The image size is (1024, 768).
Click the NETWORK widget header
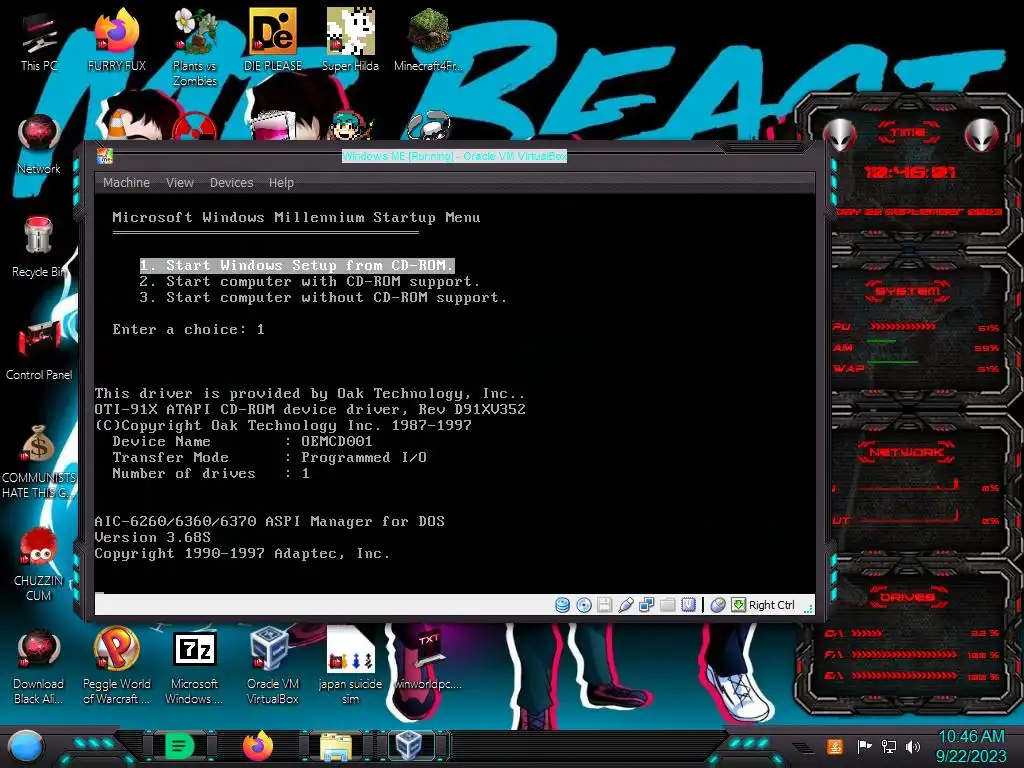pyautogui.click(x=906, y=452)
